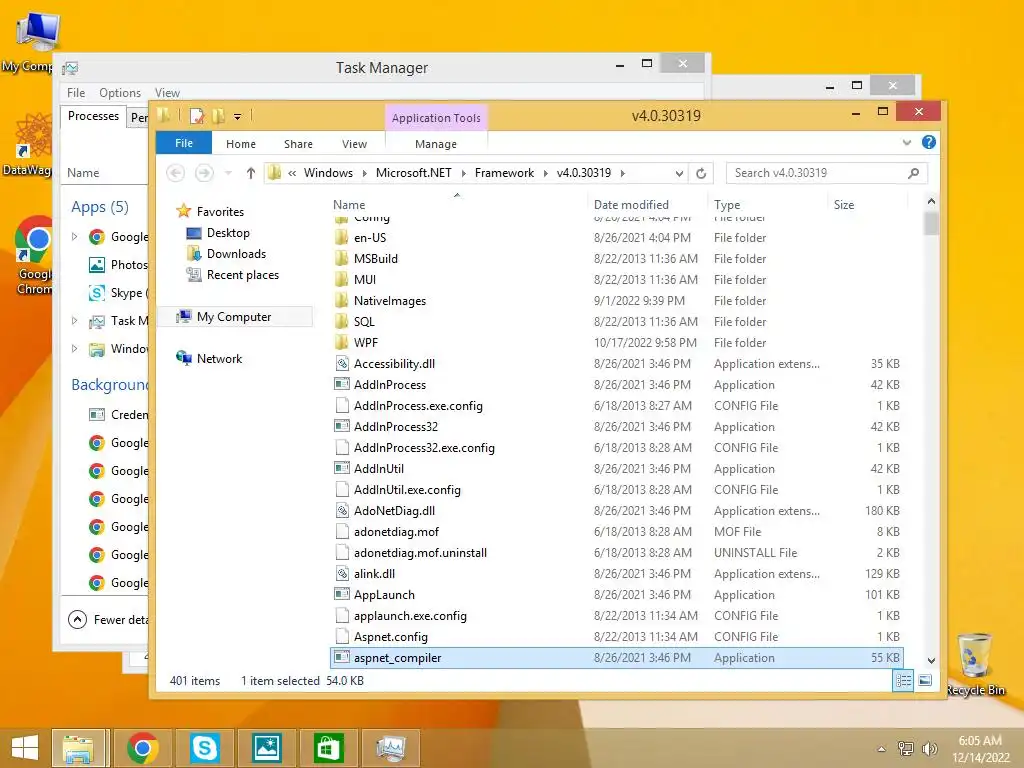1024x768 pixels.
Task: Open the Windows Start button
Action: pyautogui.click(x=25, y=748)
